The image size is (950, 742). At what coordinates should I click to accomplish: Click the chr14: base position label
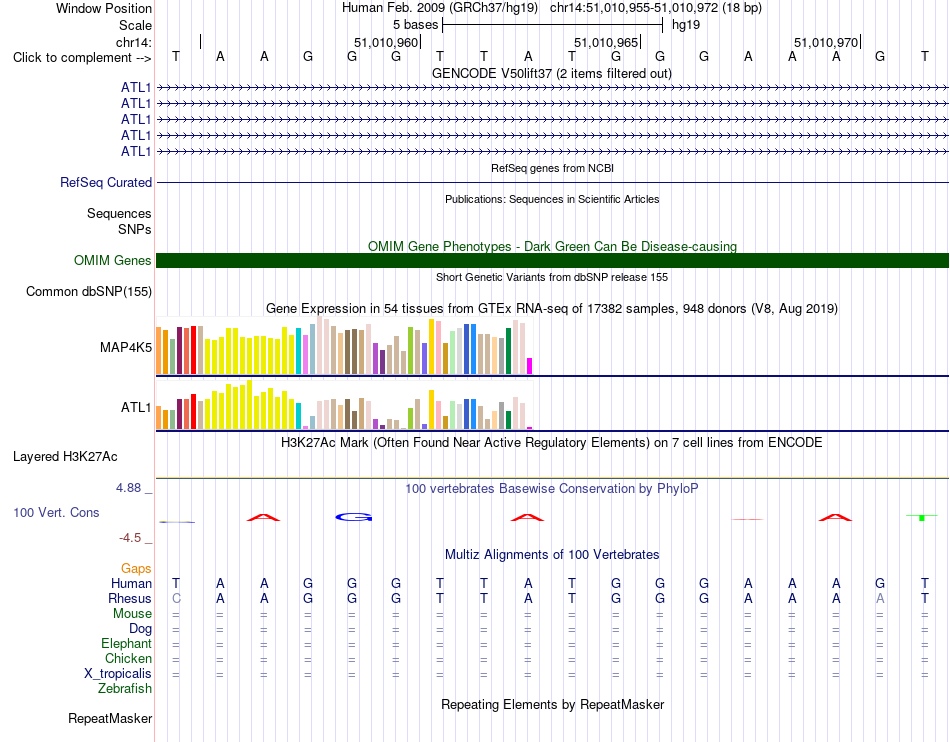pyautogui.click(x=133, y=42)
